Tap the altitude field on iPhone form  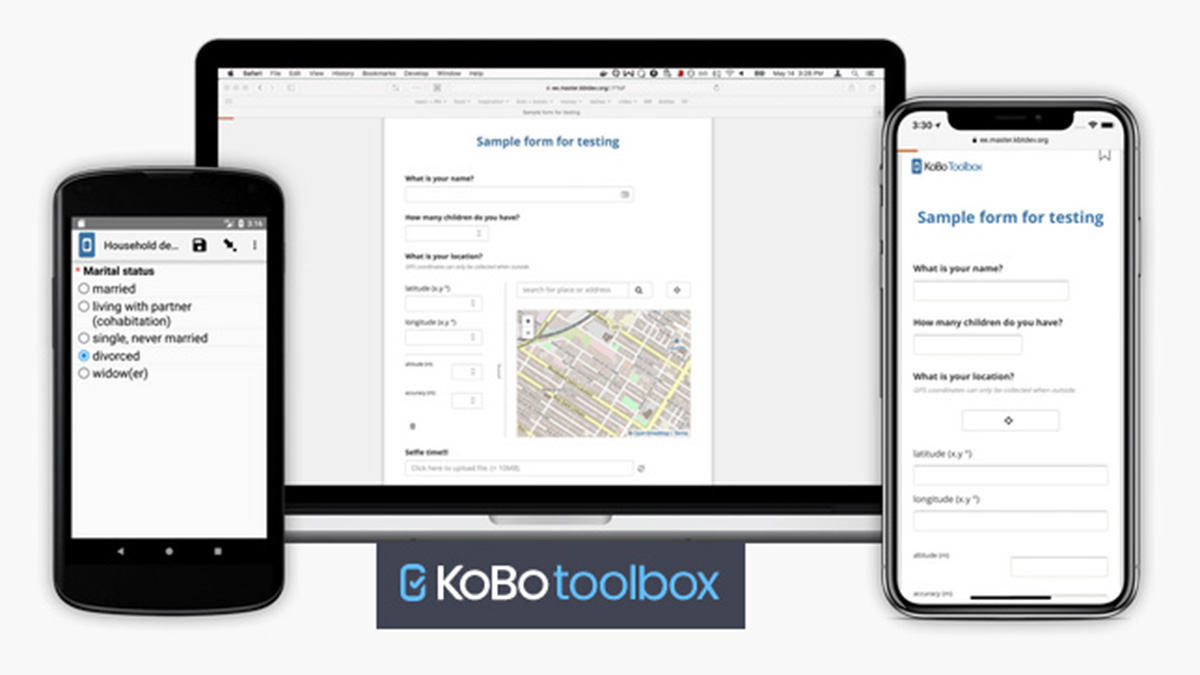click(1059, 567)
